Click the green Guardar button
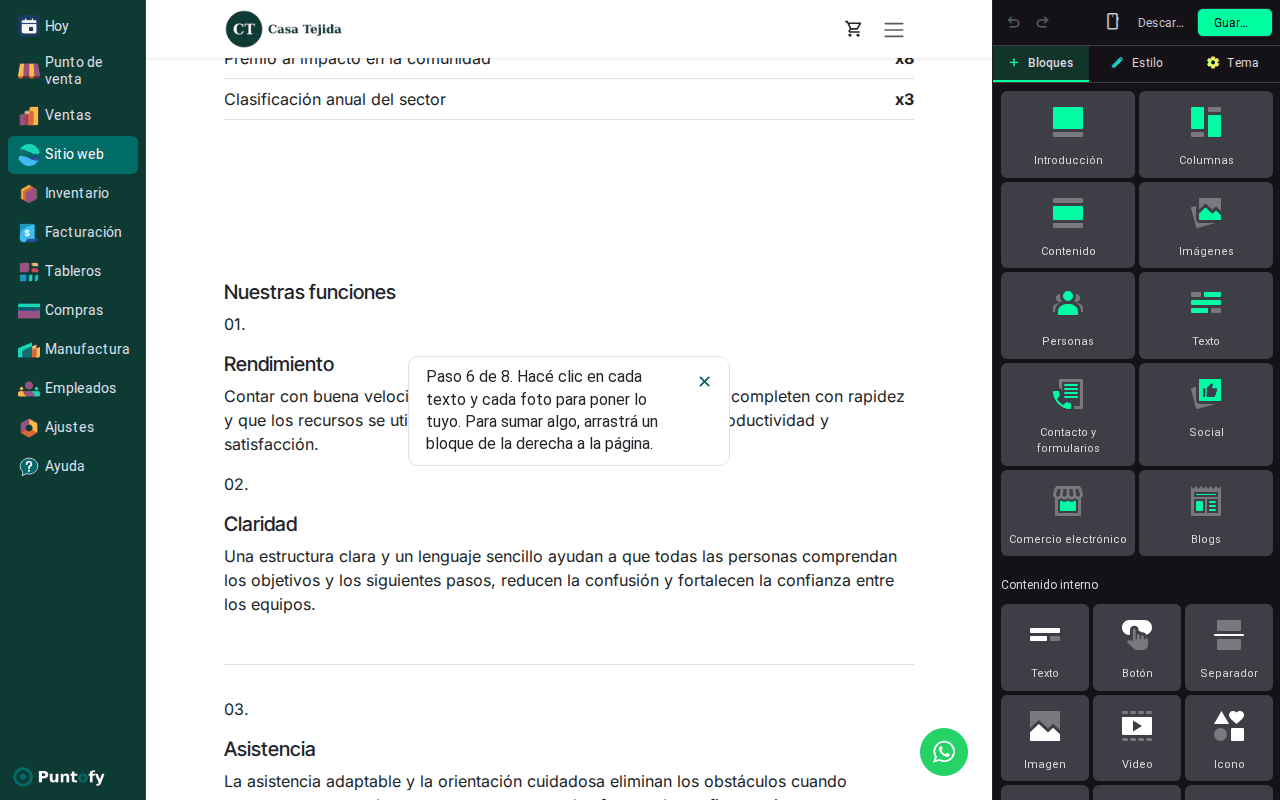The image size is (1280, 800). point(1235,22)
